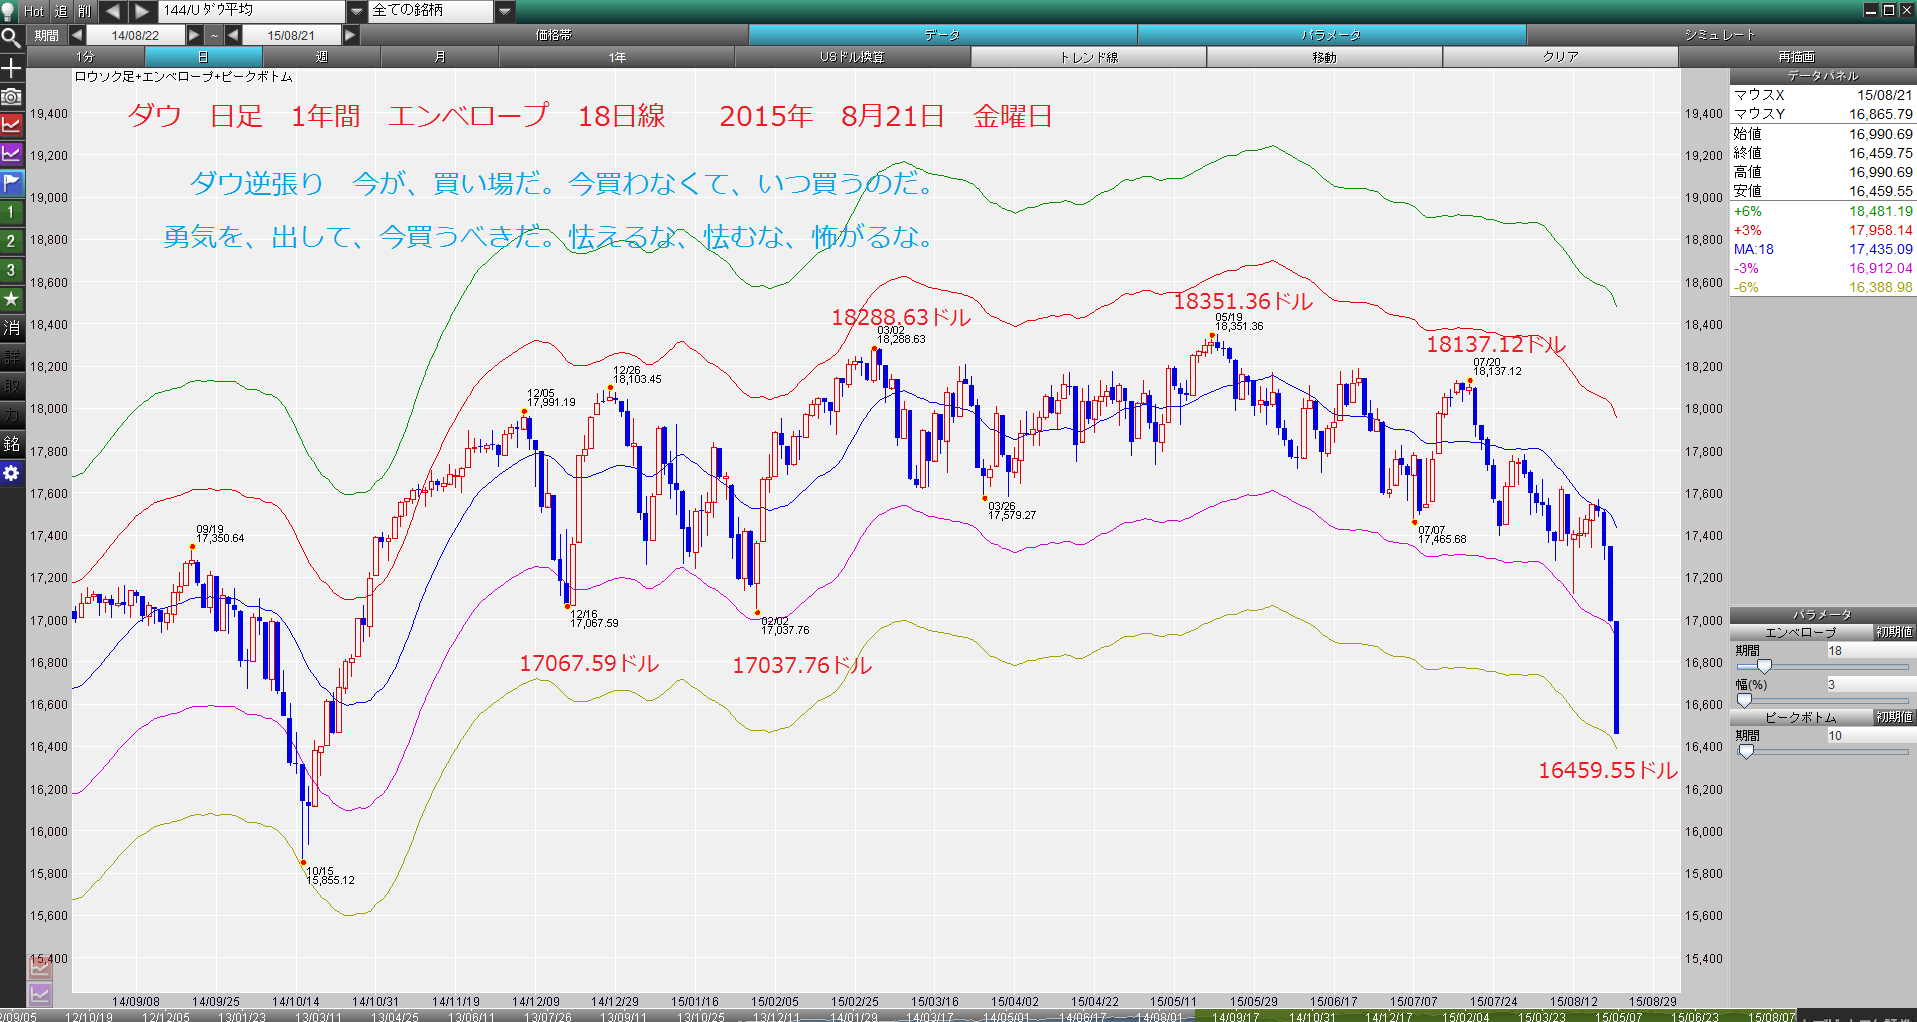Viewport: 1917px width, 1022px height.
Task: Click the 消 erase button in sidebar
Action: point(11,328)
